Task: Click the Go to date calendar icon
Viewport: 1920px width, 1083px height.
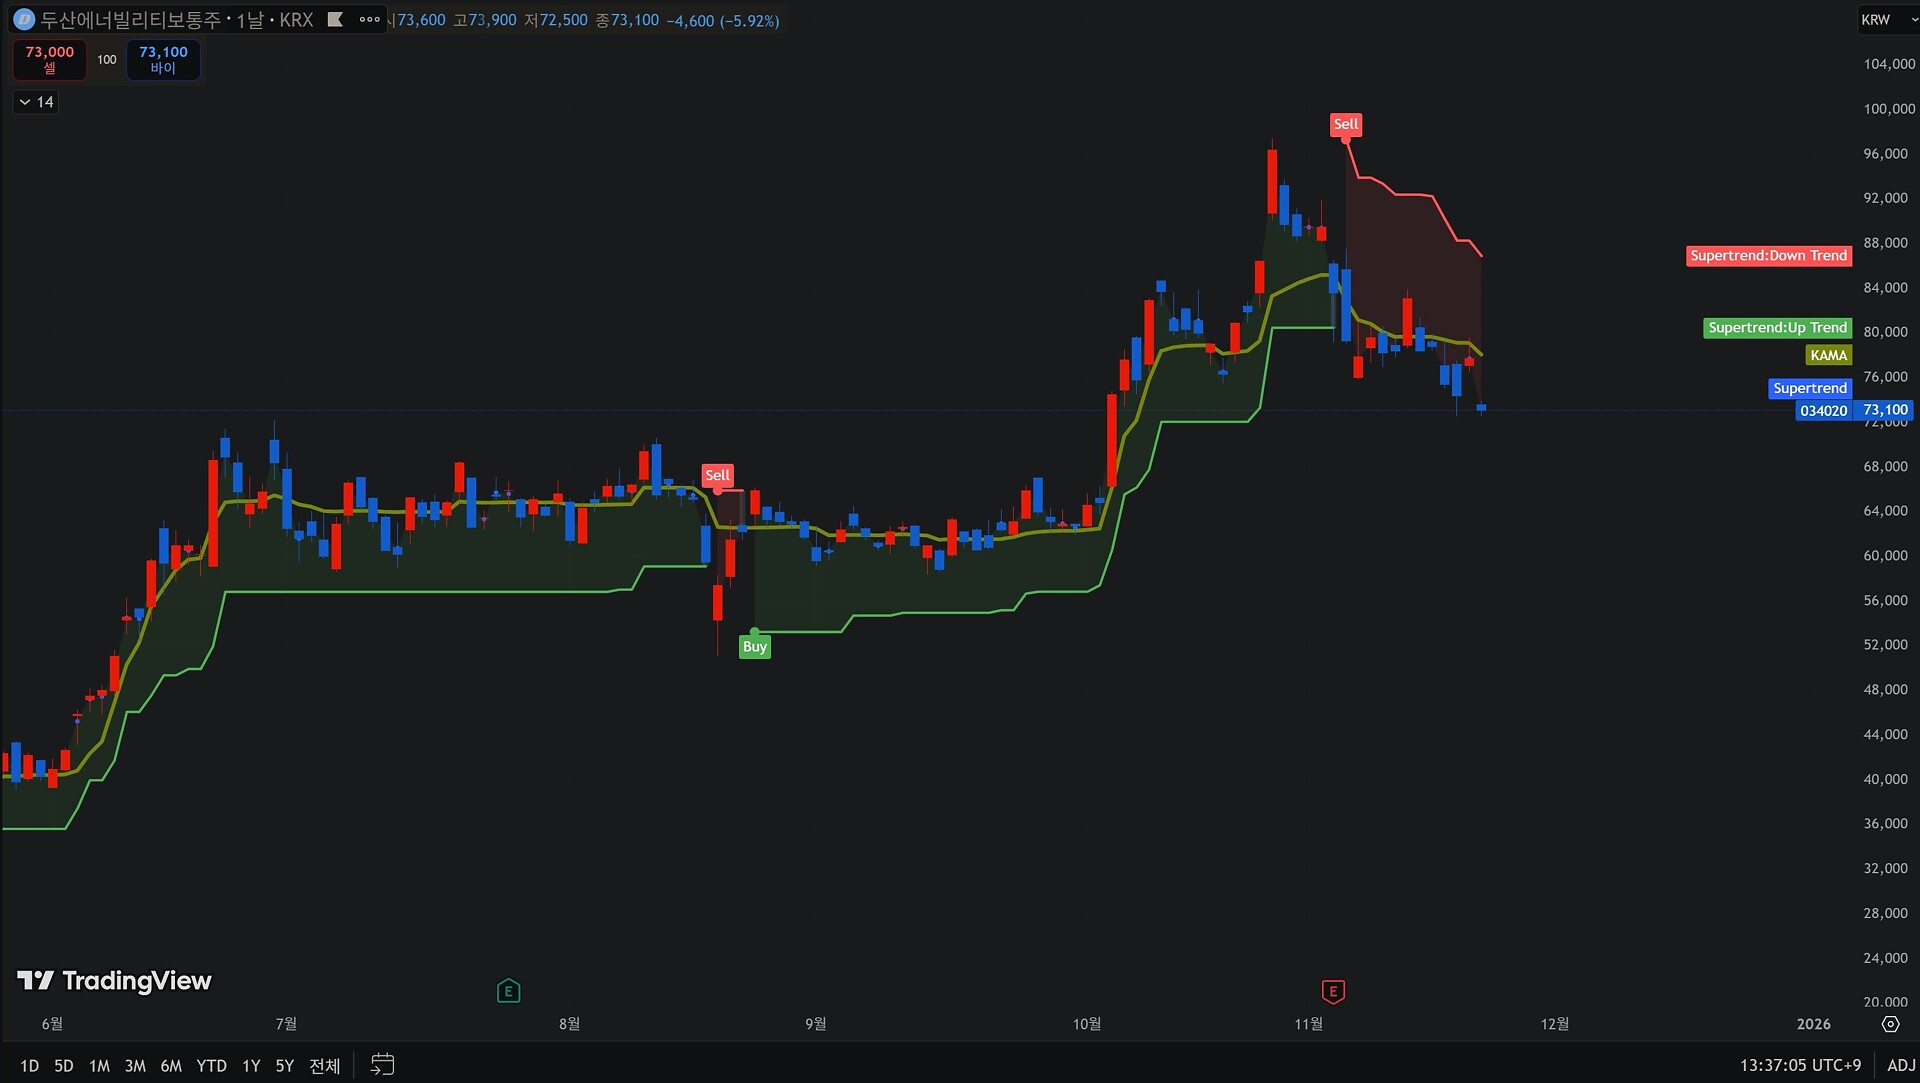Action: [382, 1065]
